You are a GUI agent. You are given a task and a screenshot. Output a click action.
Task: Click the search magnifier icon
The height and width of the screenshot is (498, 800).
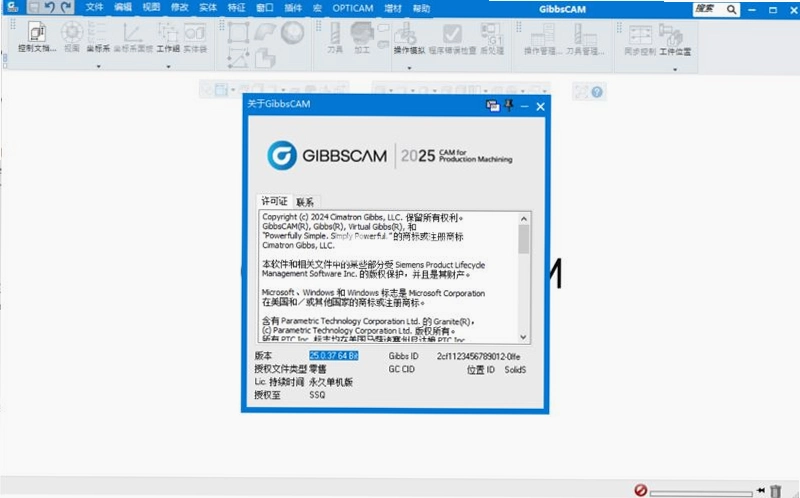pos(731,9)
